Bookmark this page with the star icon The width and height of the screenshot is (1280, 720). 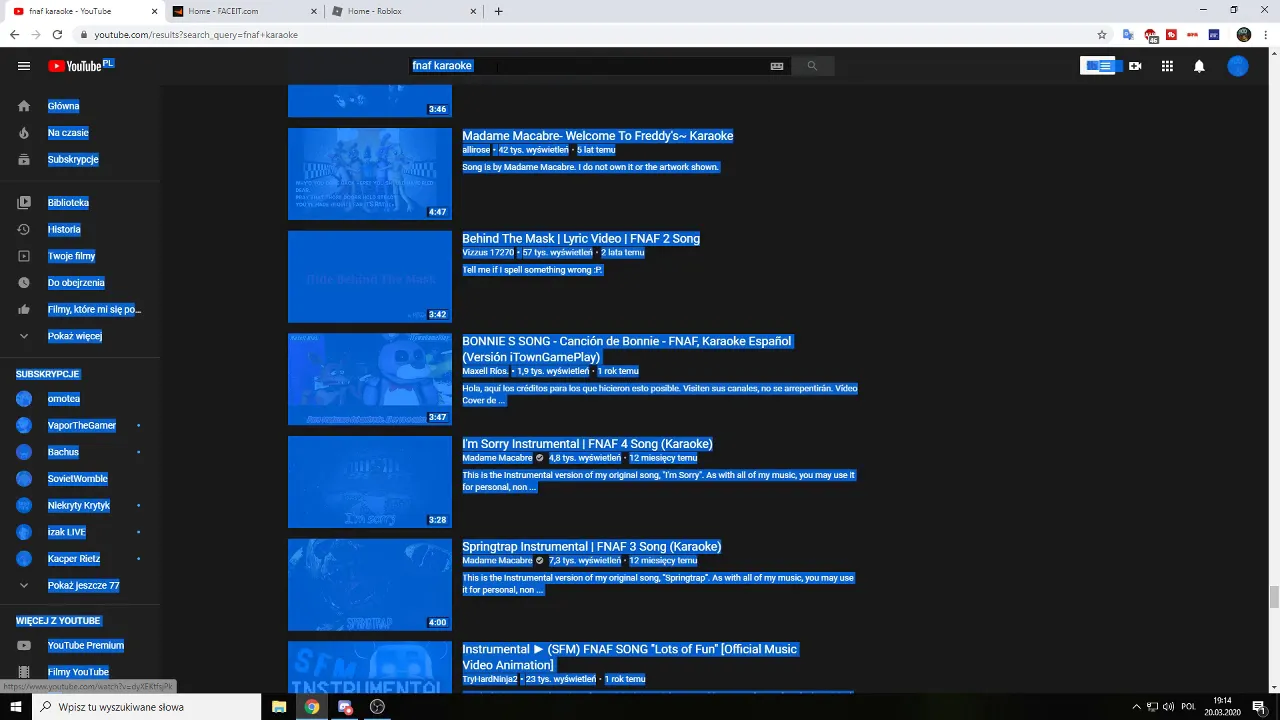point(1102,34)
